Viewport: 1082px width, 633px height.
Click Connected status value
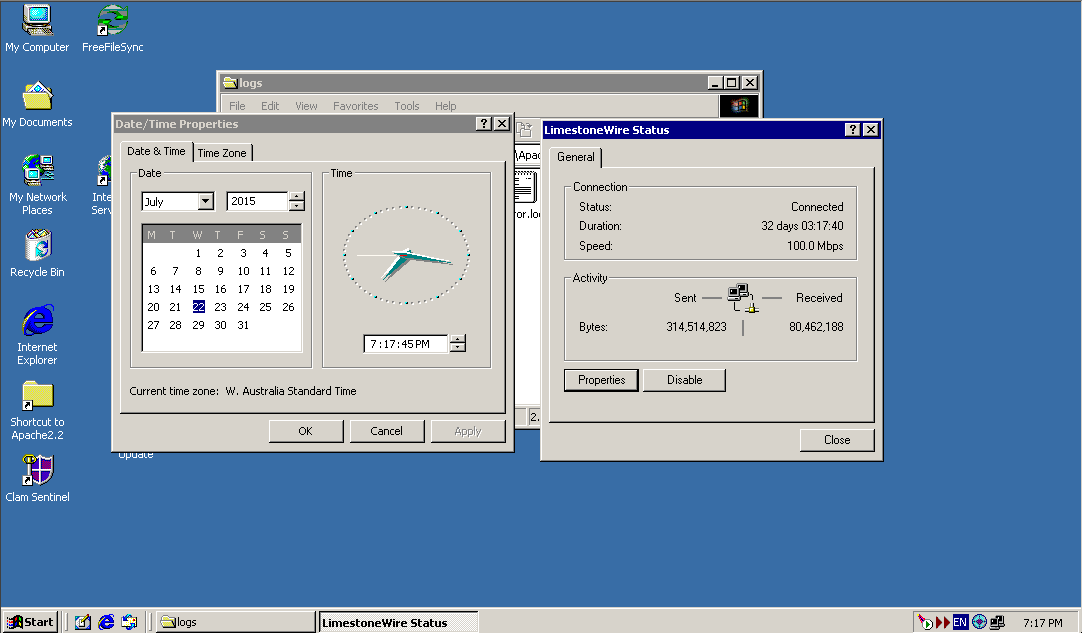[x=817, y=206]
